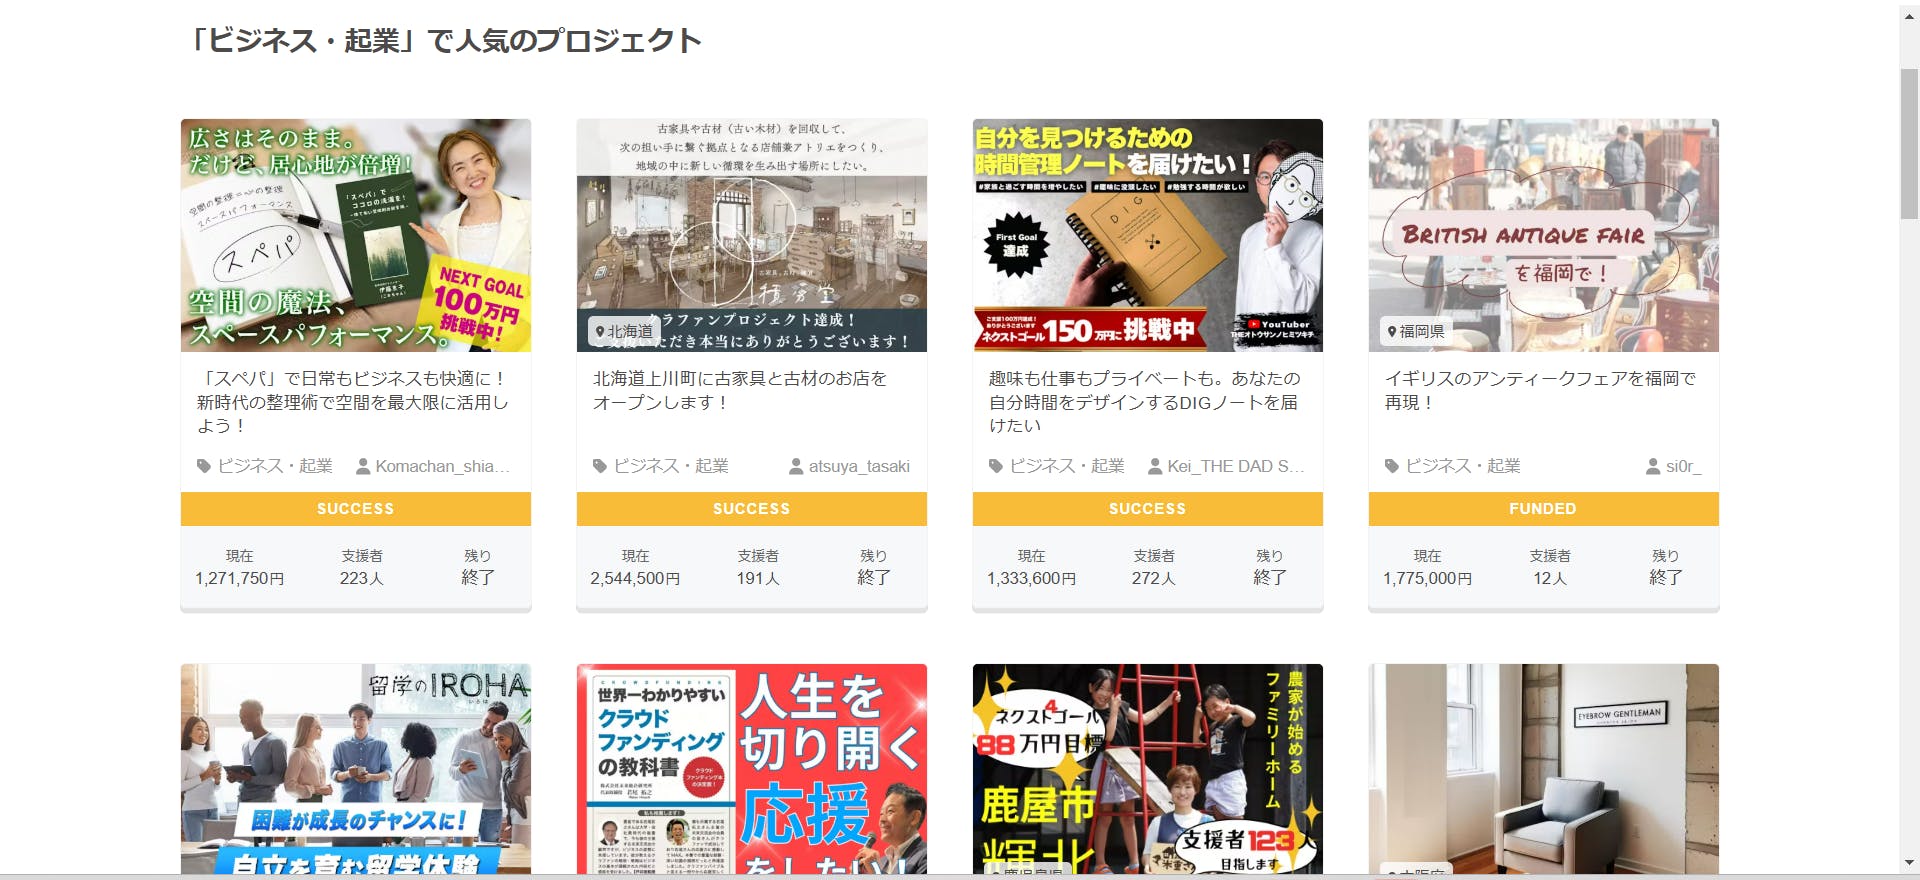
Task: Select the ビジネス・起業 category on the antique fair card
Action: (1463, 466)
